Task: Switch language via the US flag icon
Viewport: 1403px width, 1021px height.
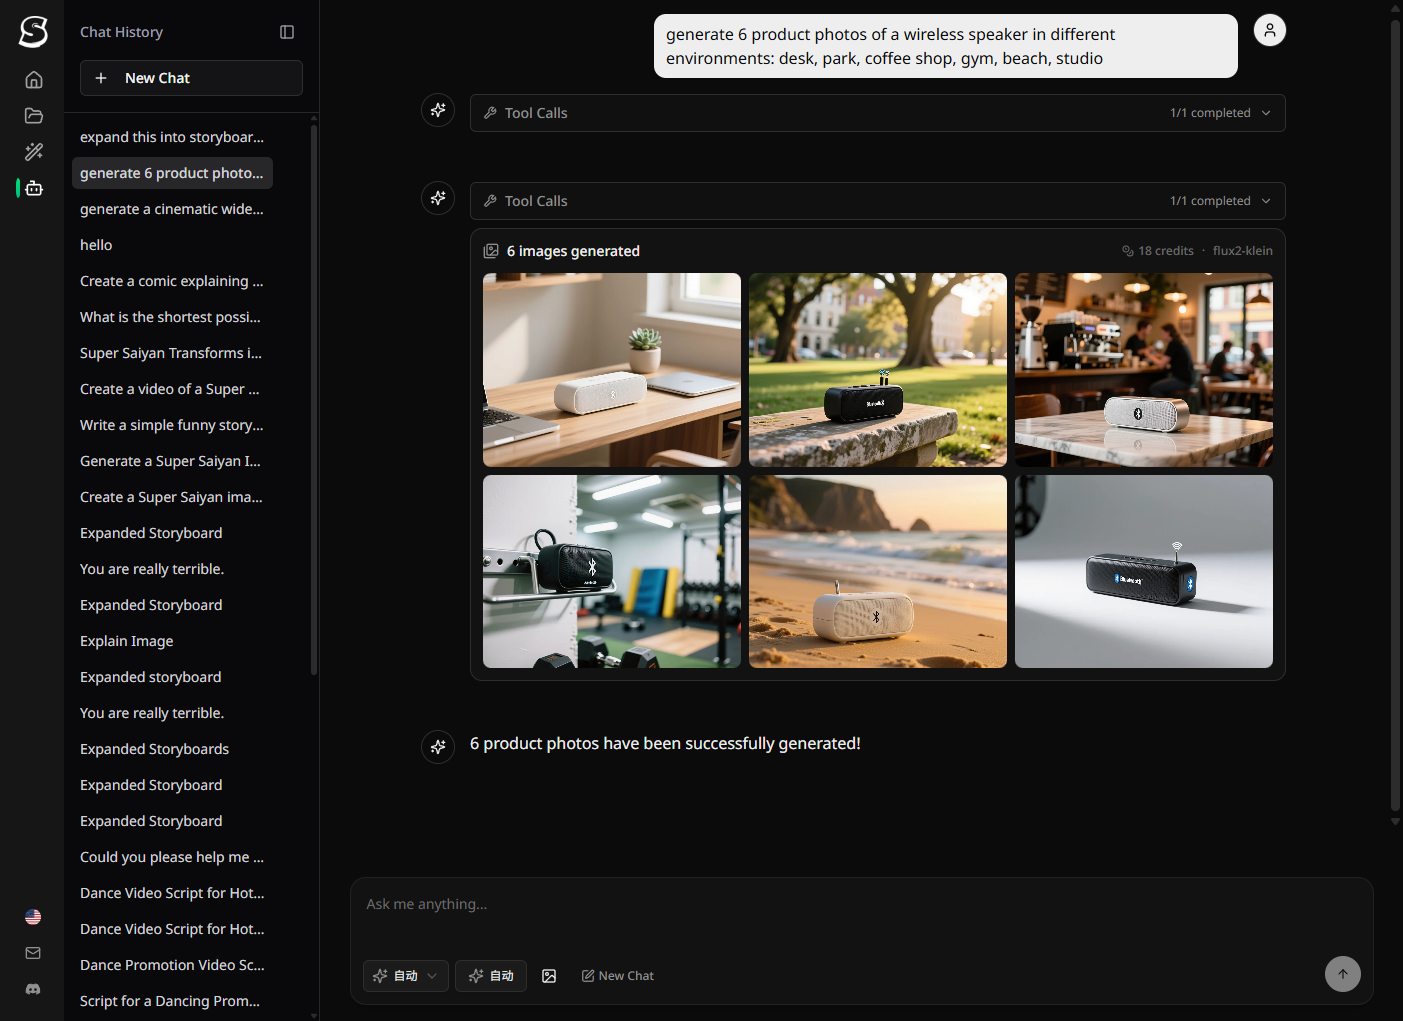Action: point(33,917)
